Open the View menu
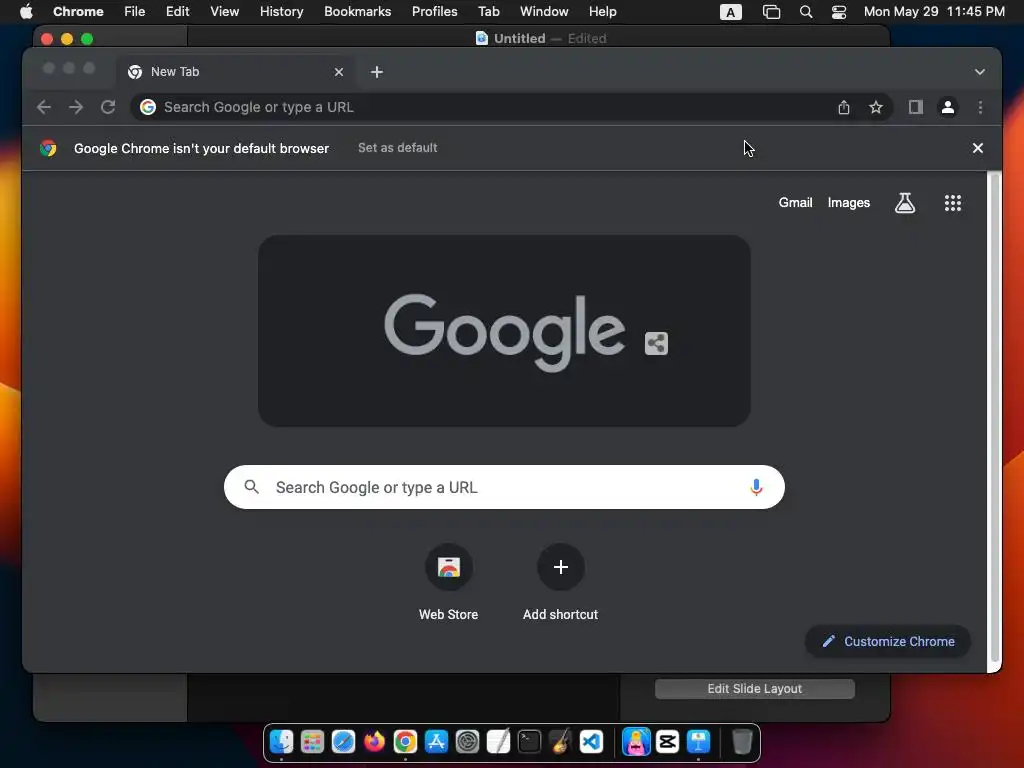 click(x=224, y=12)
